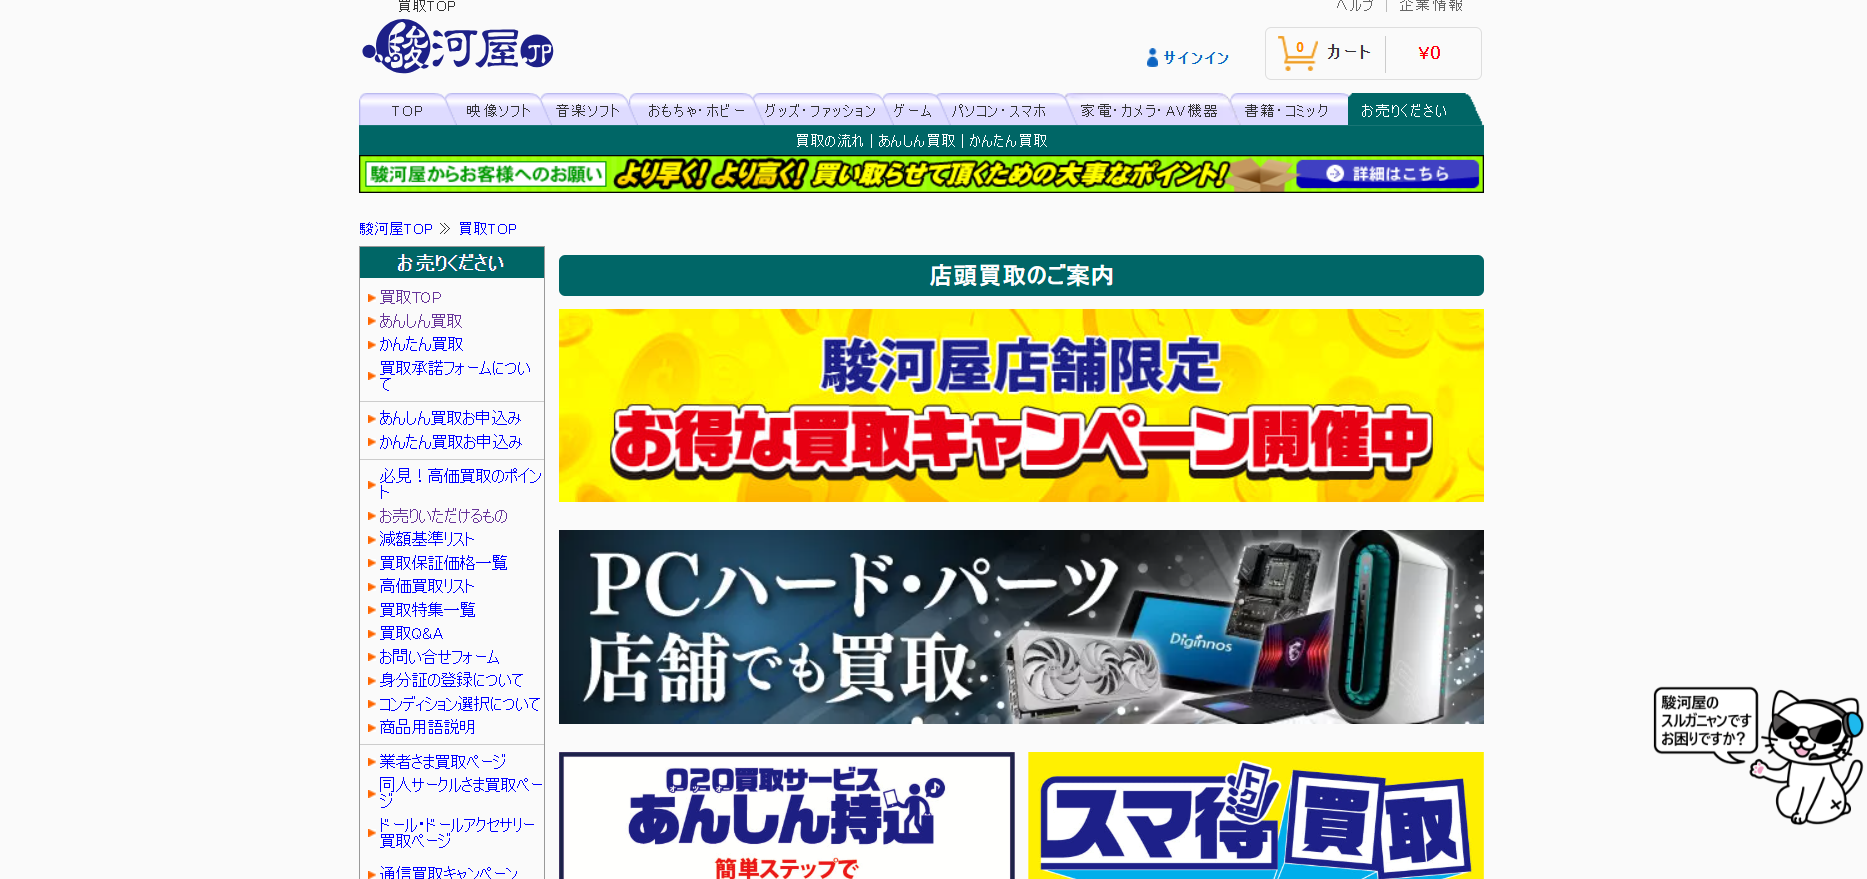Click the Suruga-ya JP logo
The image size is (1867, 879).
tap(458, 46)
